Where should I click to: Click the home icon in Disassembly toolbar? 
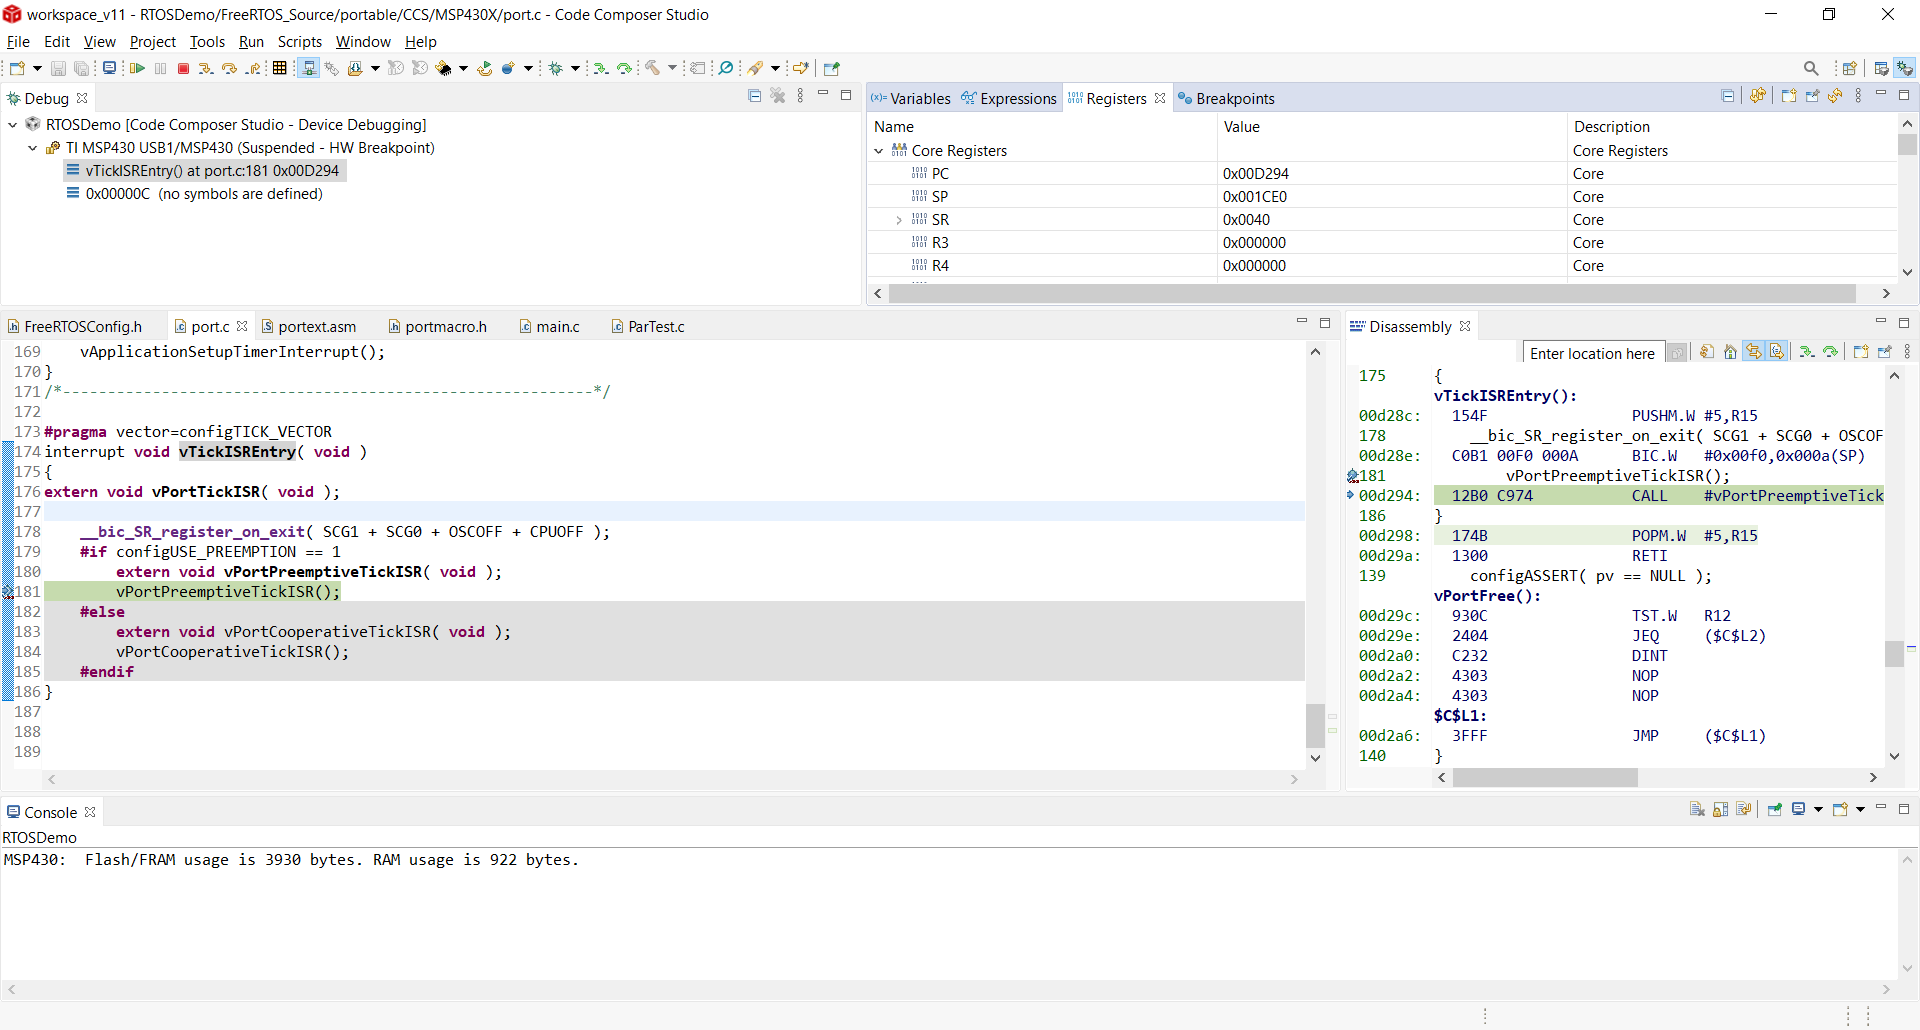pos(1730,352)
